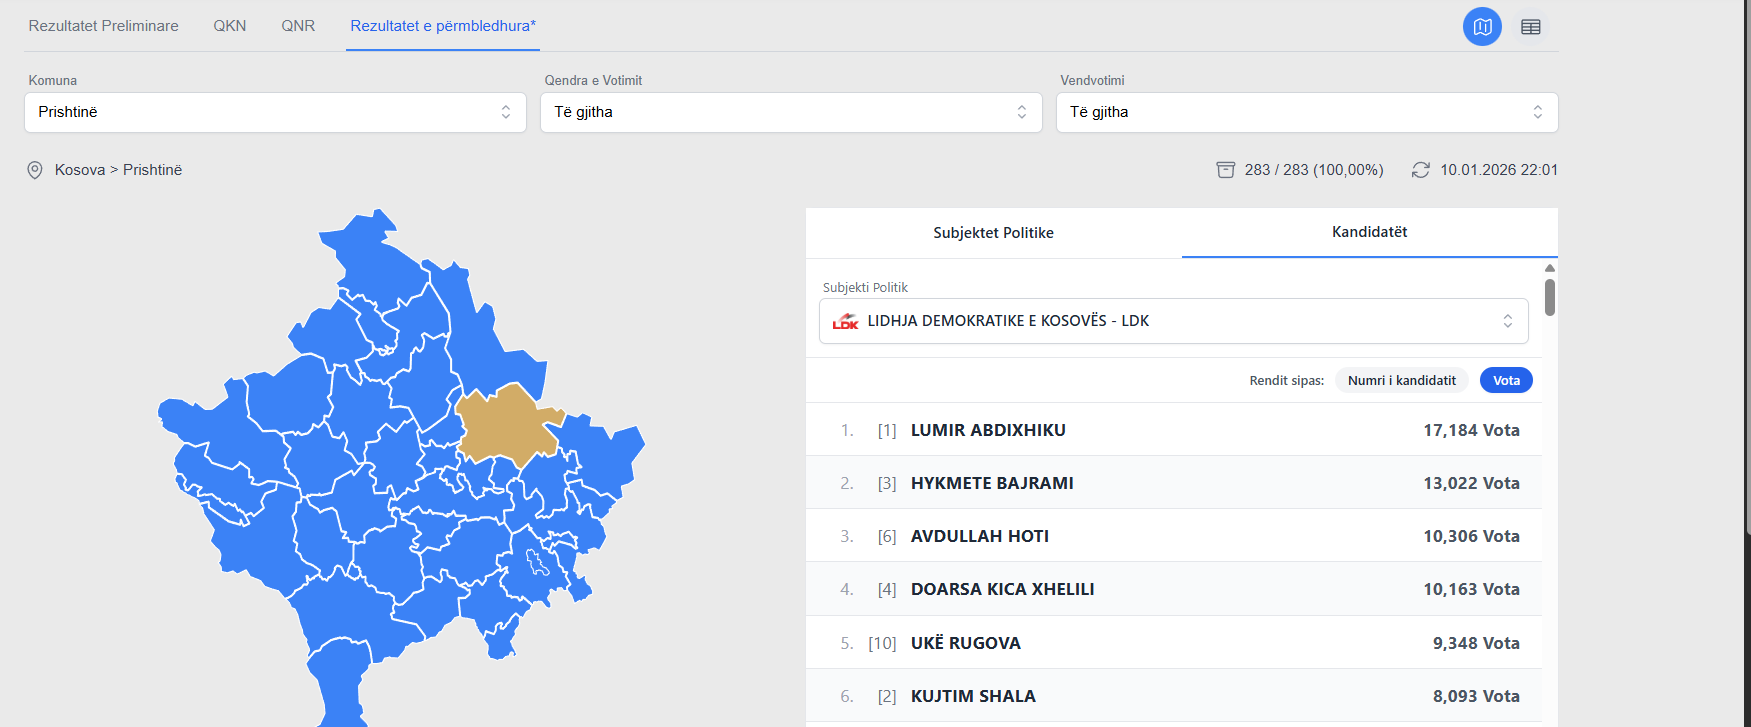Viewport: 1751px width, 727px height.
Task: Switch to map view icon
Action: tap(1482, 27)
